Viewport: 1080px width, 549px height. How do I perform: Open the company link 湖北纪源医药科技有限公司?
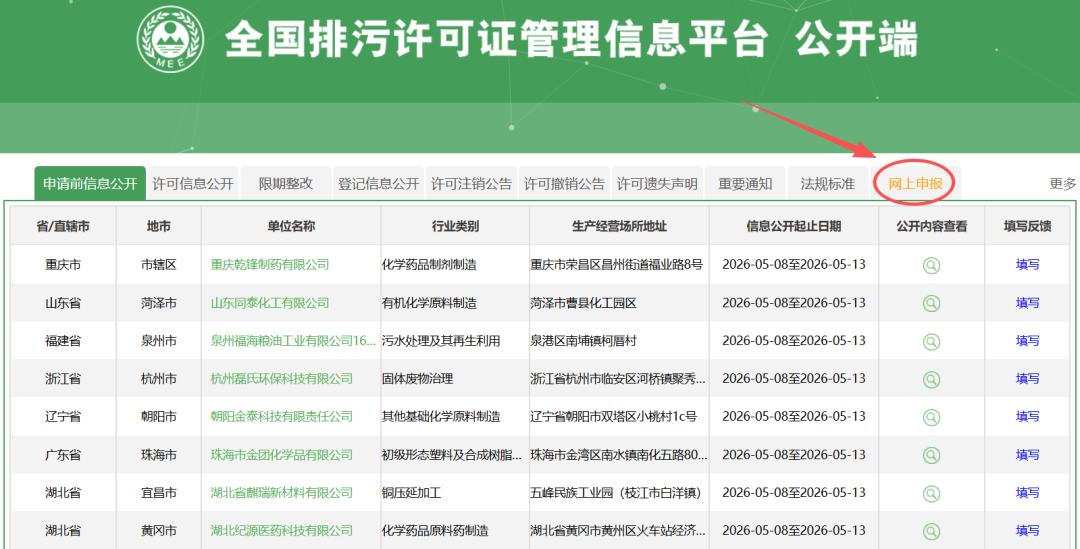pyautogui.click(x=282, y=530)
